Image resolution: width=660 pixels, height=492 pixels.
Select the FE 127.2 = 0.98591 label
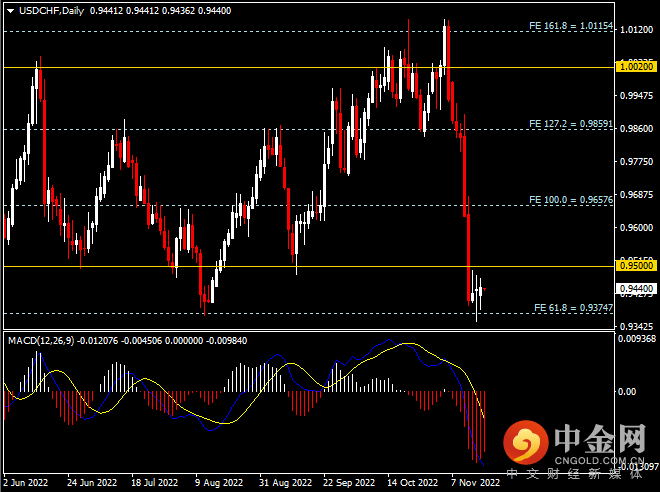[x=571, y=124]
